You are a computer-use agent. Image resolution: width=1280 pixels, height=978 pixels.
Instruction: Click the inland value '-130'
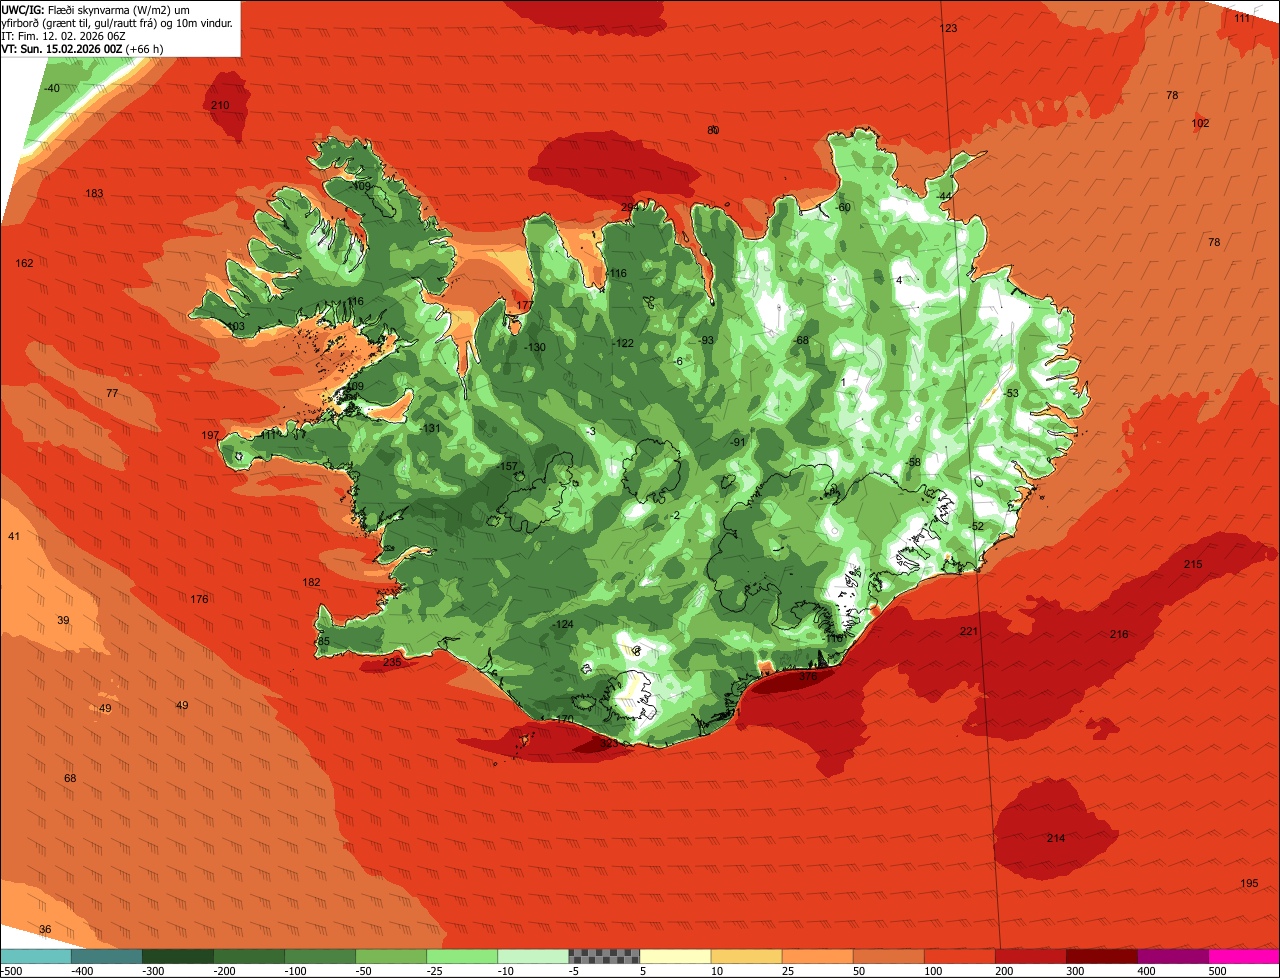[x=535, y=348]
